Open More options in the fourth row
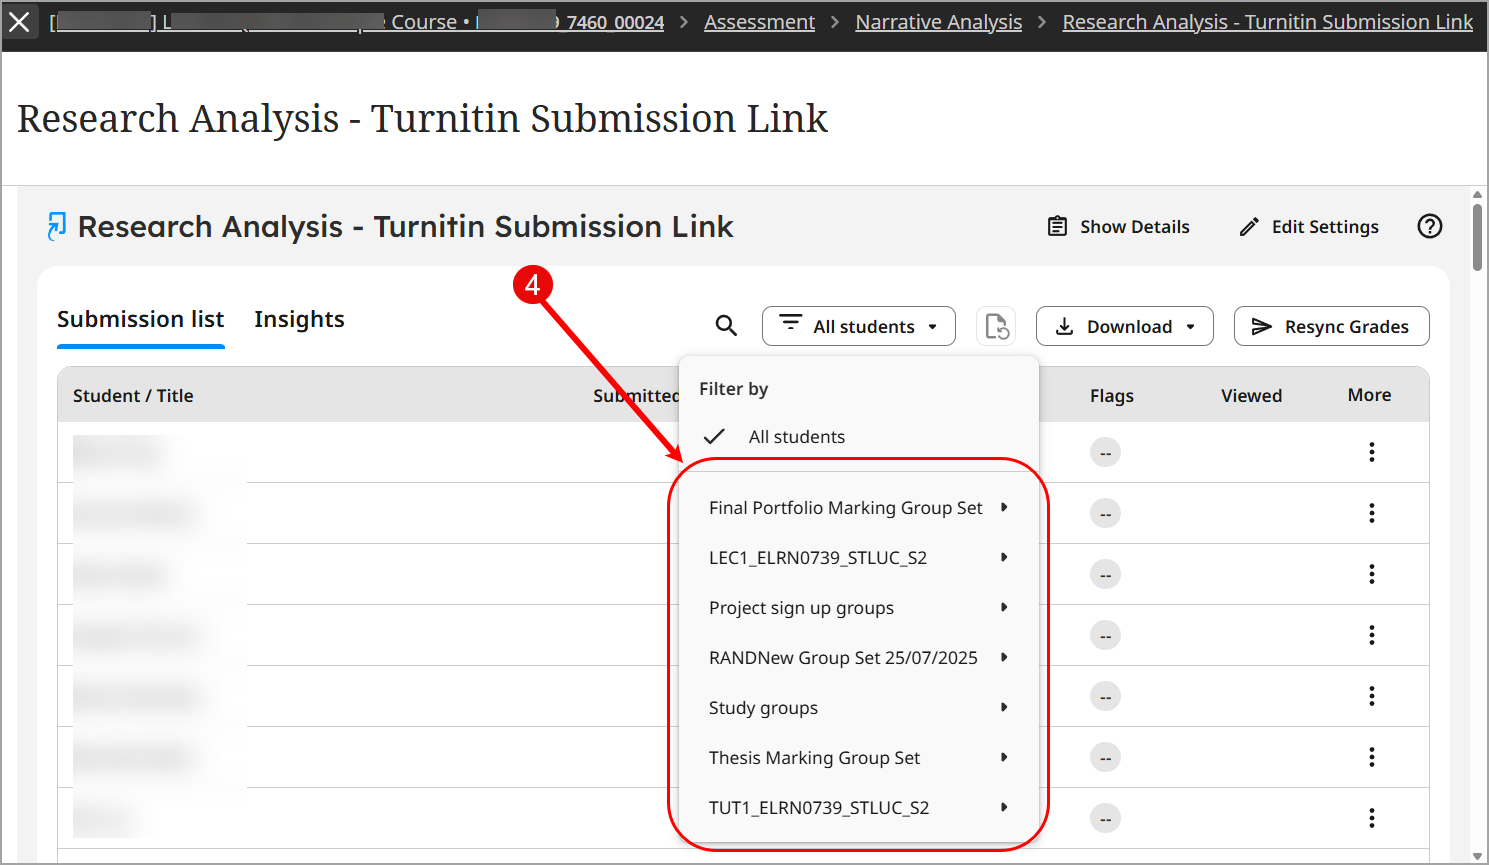Viewport: 1489px width, 865px height. [1371, 635]
